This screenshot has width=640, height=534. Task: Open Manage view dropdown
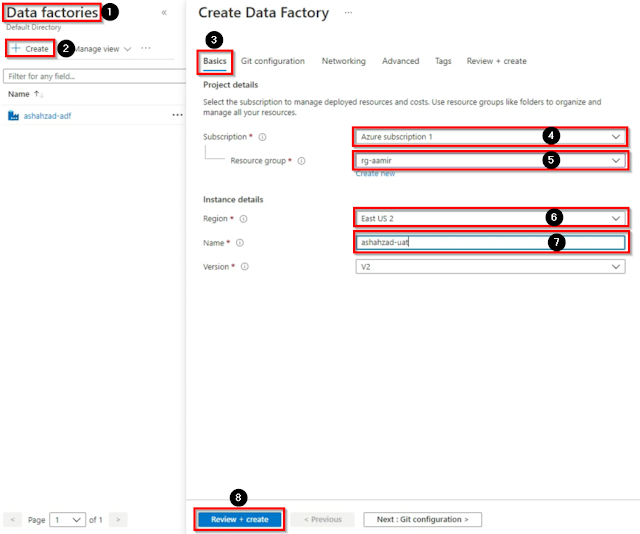click(x=103, y=49)
